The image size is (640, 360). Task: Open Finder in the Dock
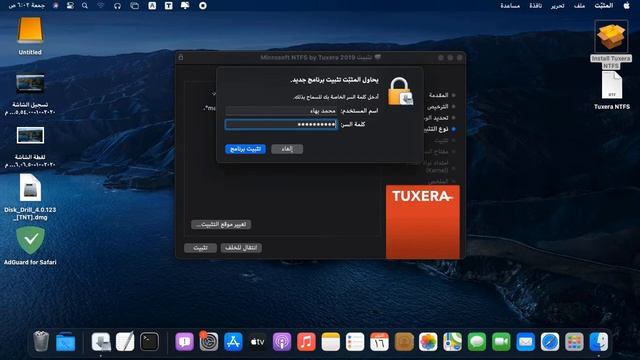click(599, 342)
